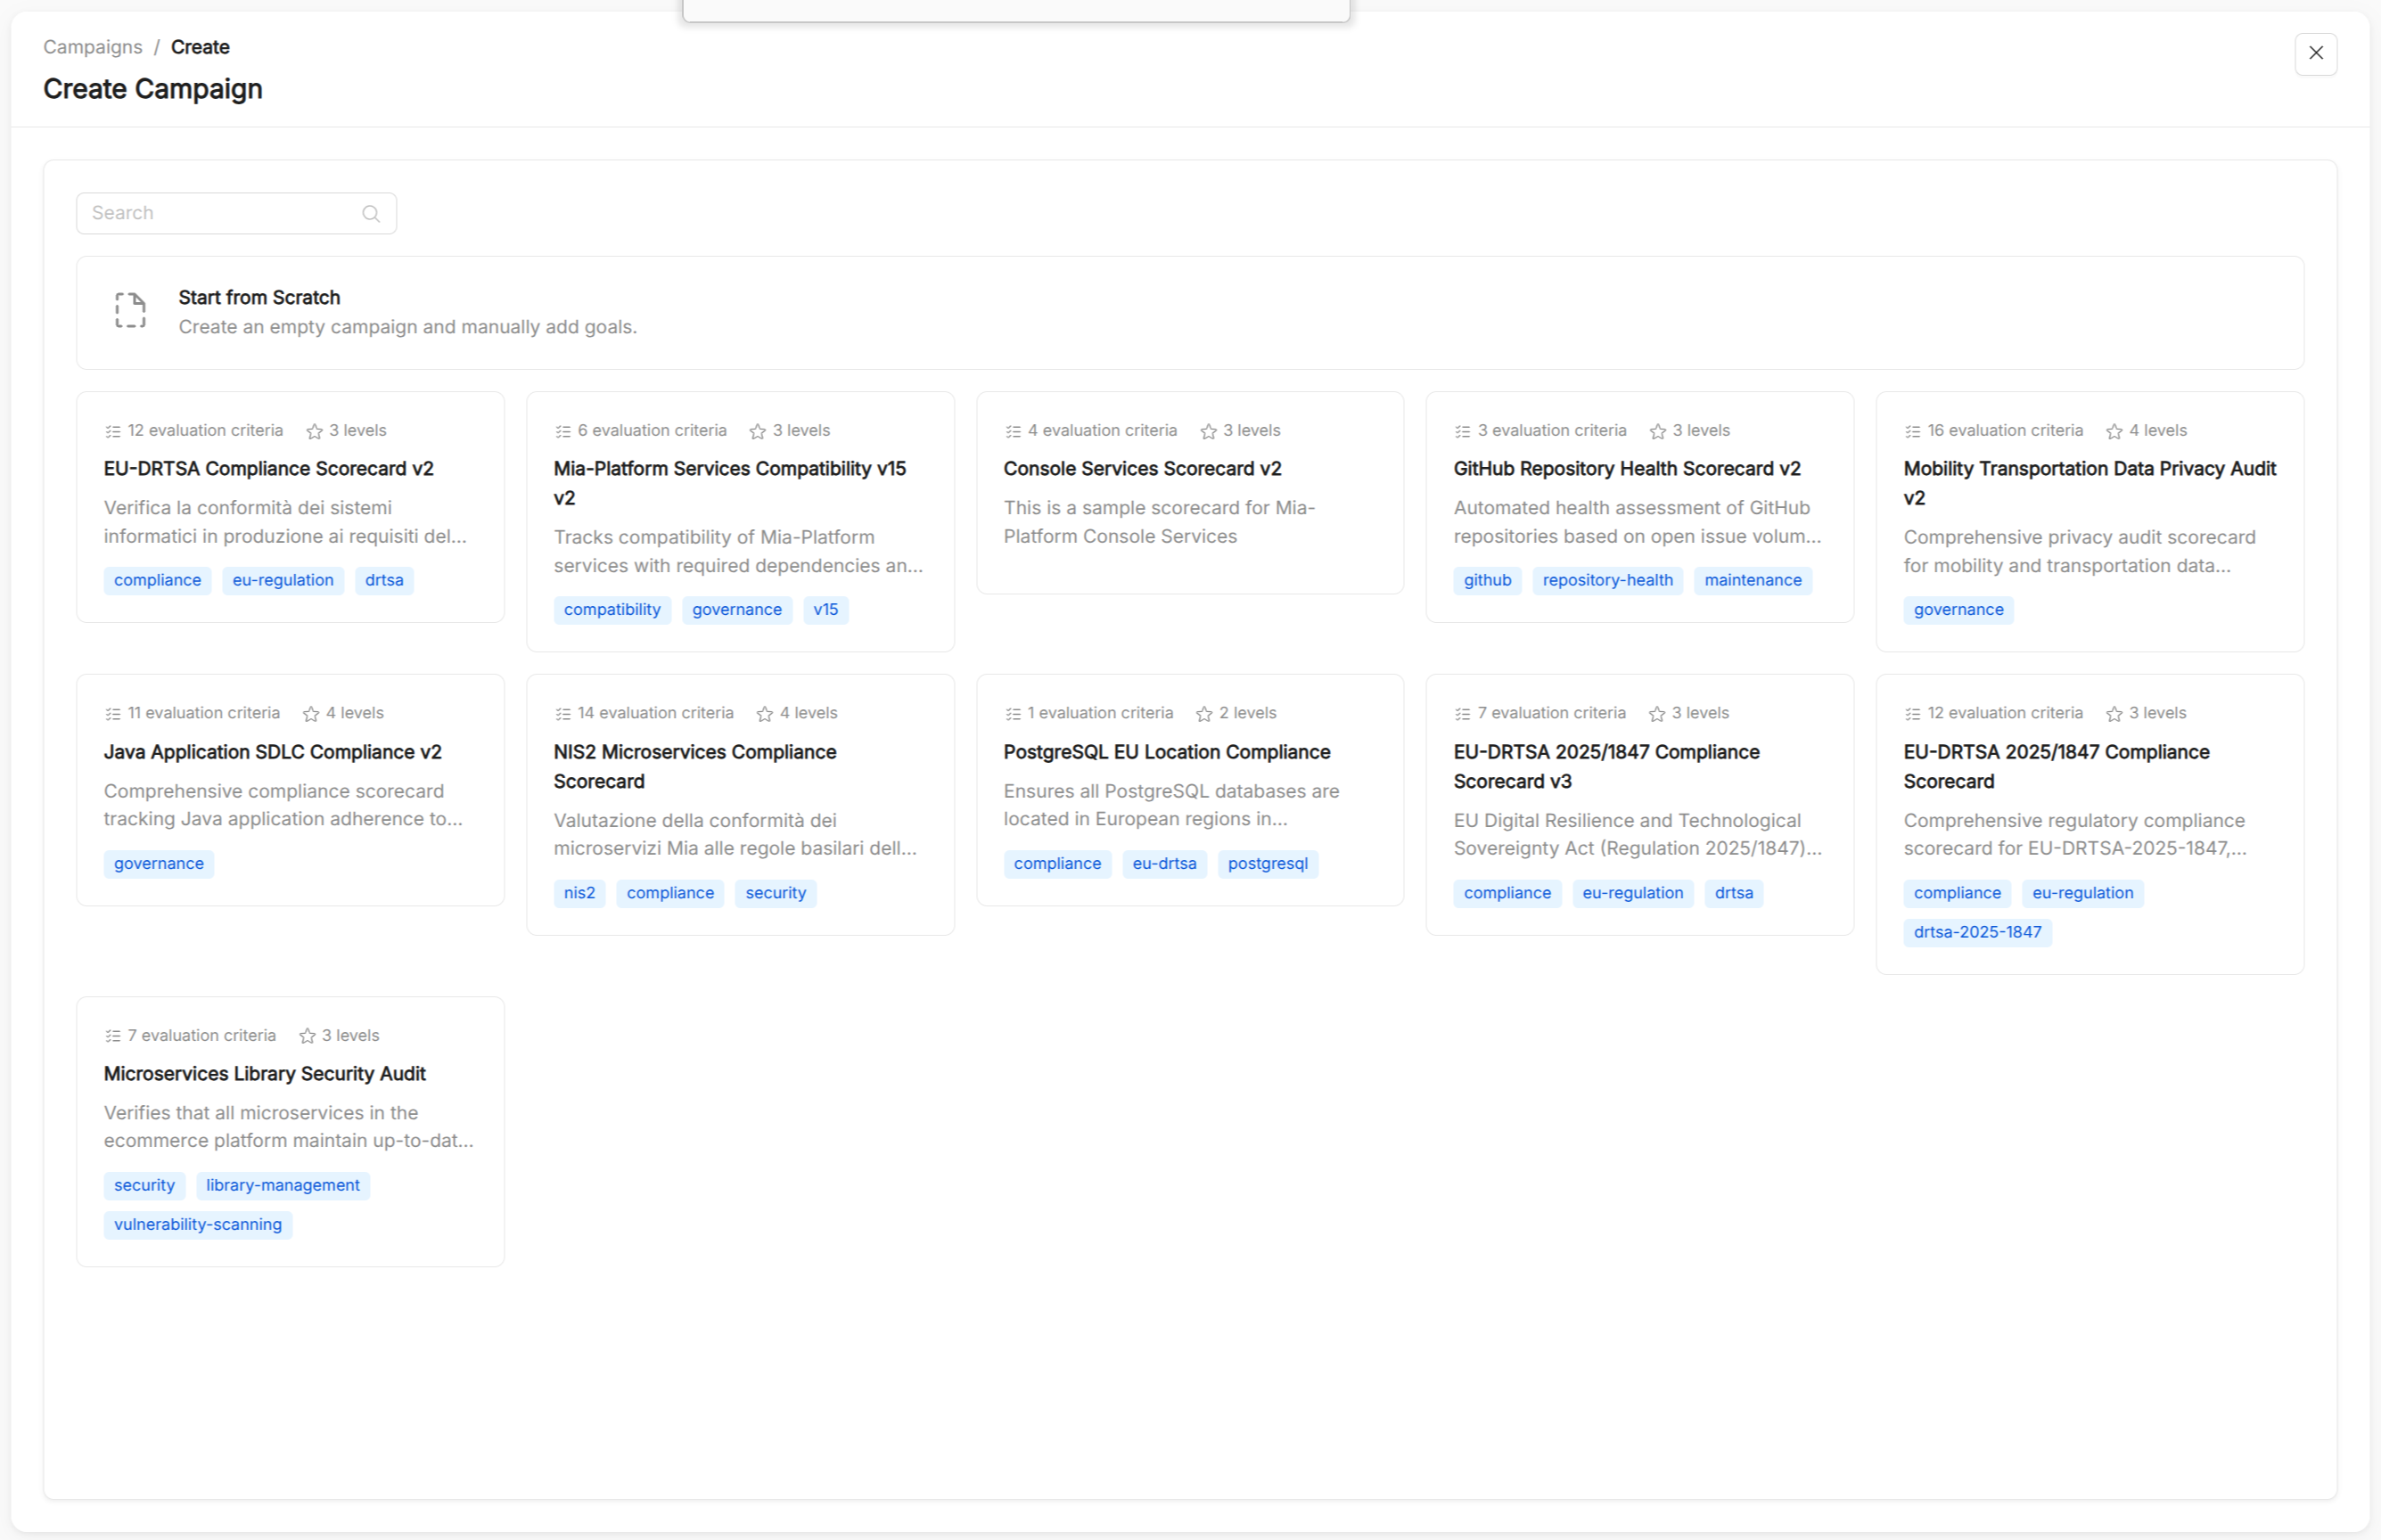Click the drtsa tag on EU-DRTSA v2 card
Viewport: 2381px width, 1540px height.
tap(384, 581)
